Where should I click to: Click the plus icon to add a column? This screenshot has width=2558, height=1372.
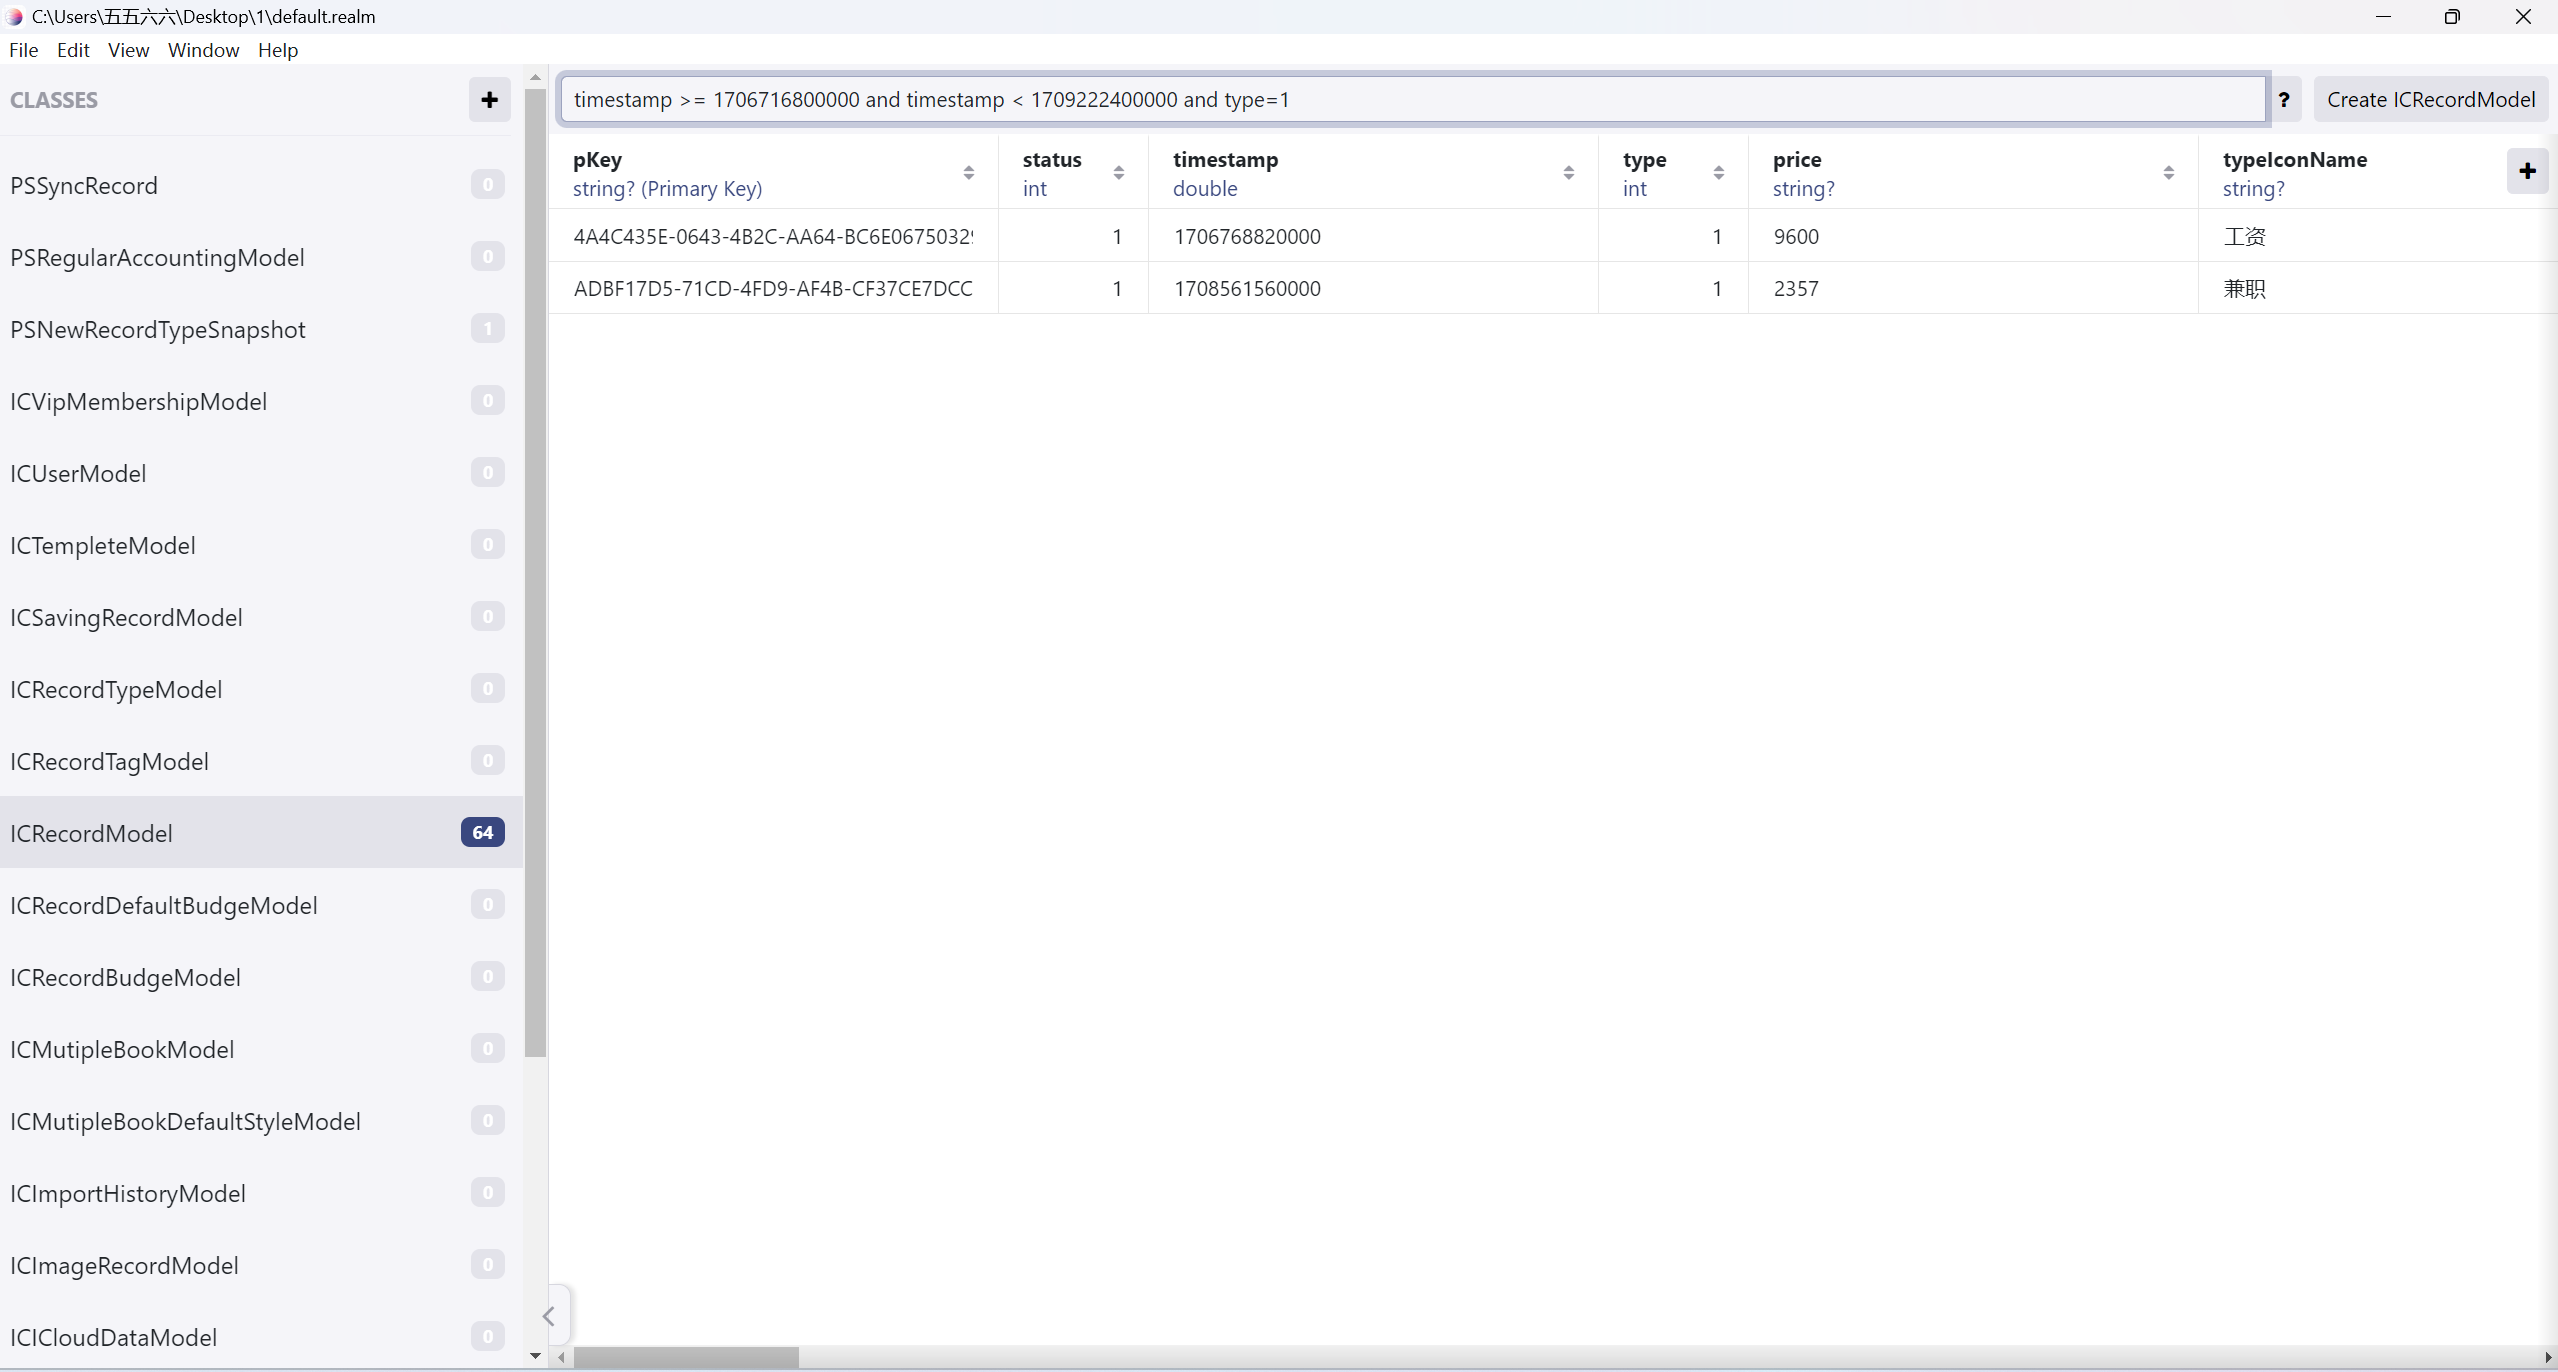(2527, 171)
